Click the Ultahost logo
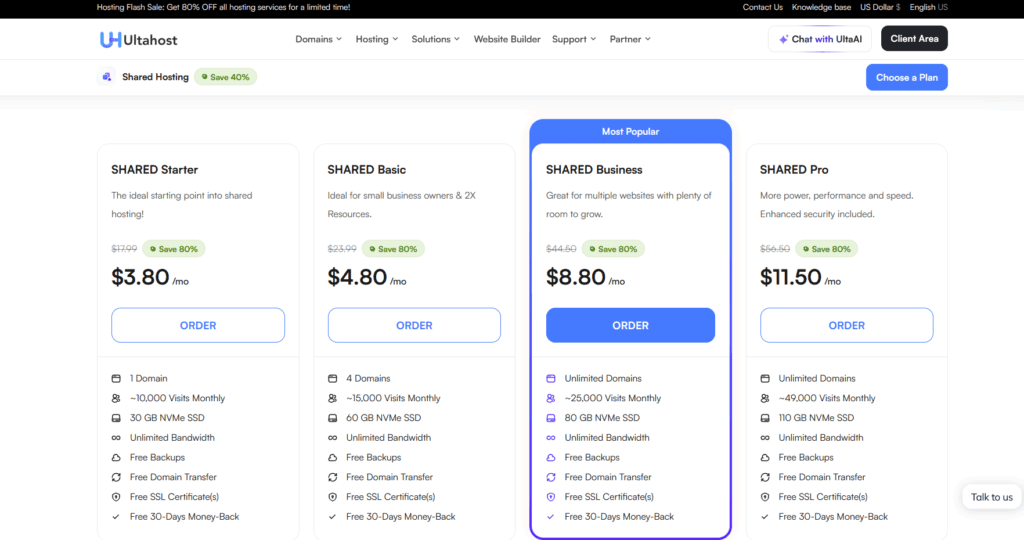1024x540 pixels. pos(138,40)
